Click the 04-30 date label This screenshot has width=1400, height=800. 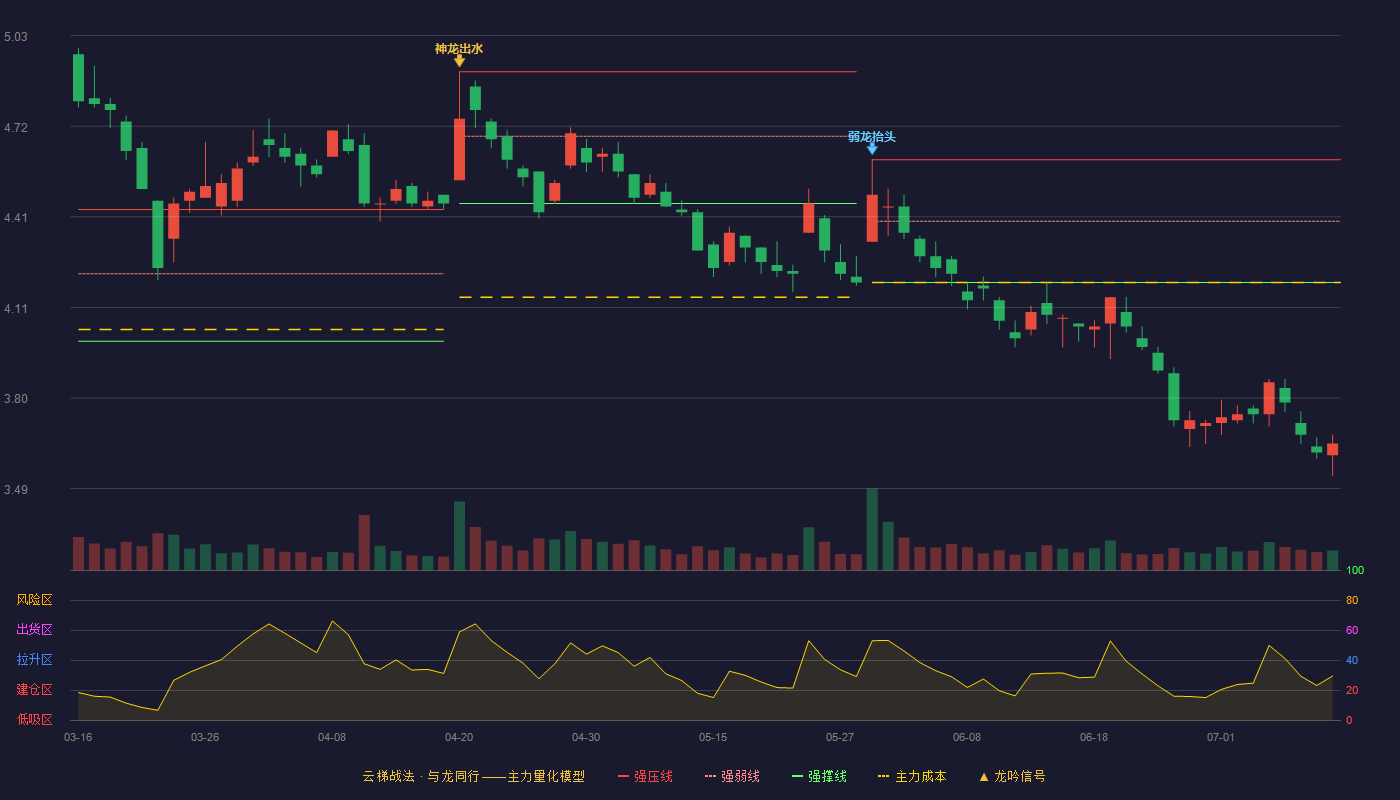point(586,737)
